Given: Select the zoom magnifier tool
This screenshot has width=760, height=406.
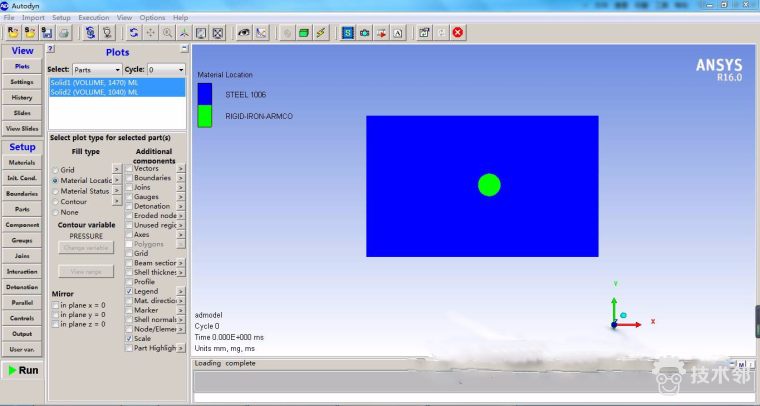Looking at the screenshot, I should (167, 33).
